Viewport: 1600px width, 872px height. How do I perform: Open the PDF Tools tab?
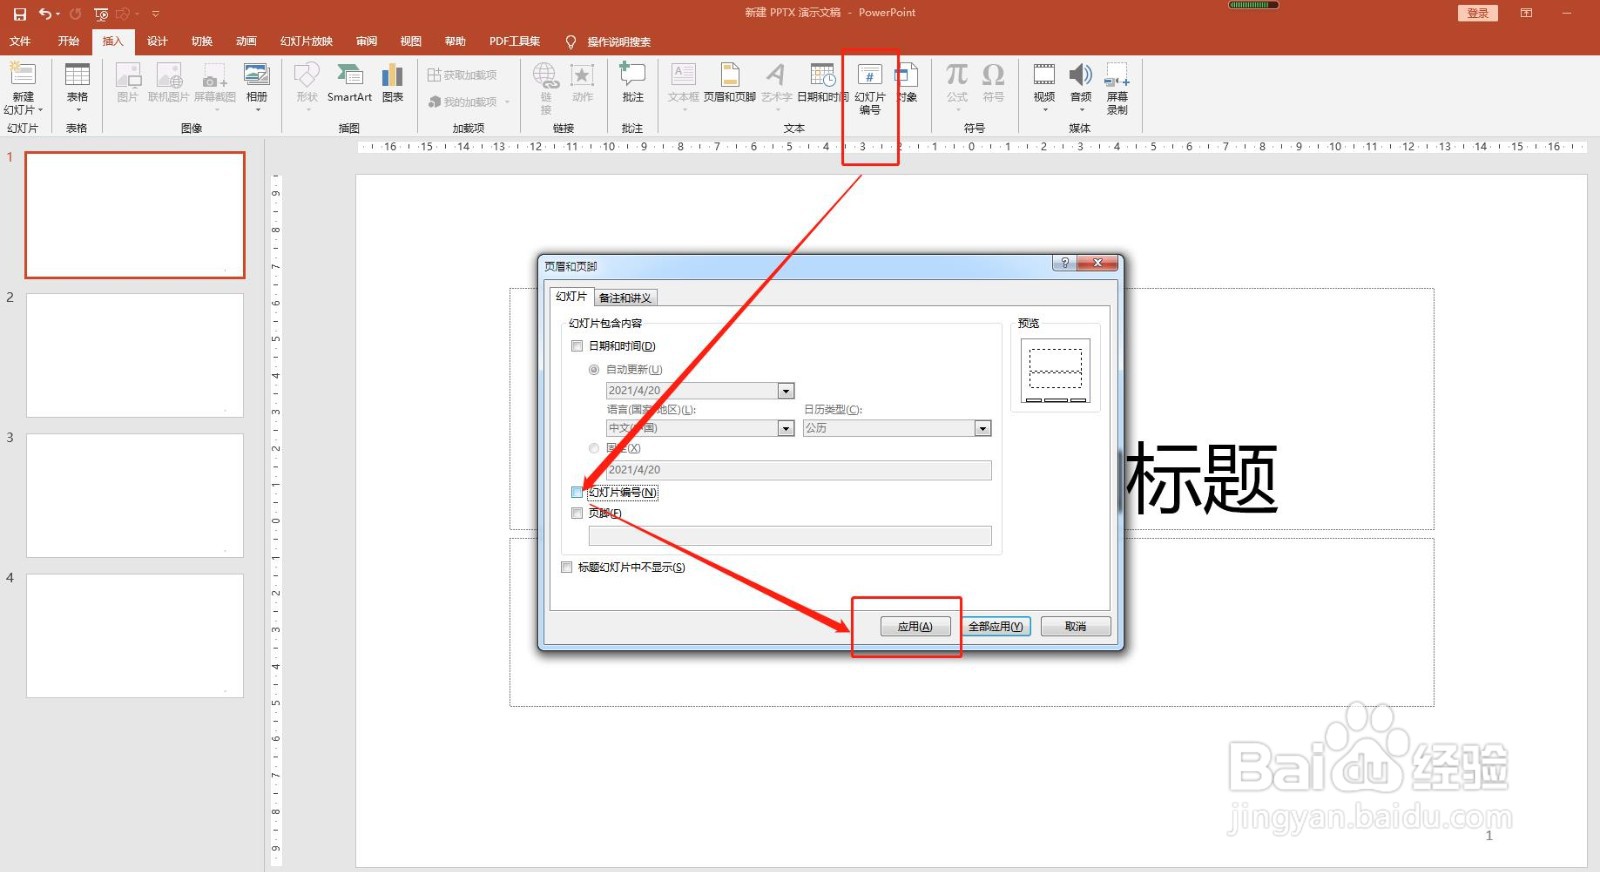point(514,41)
